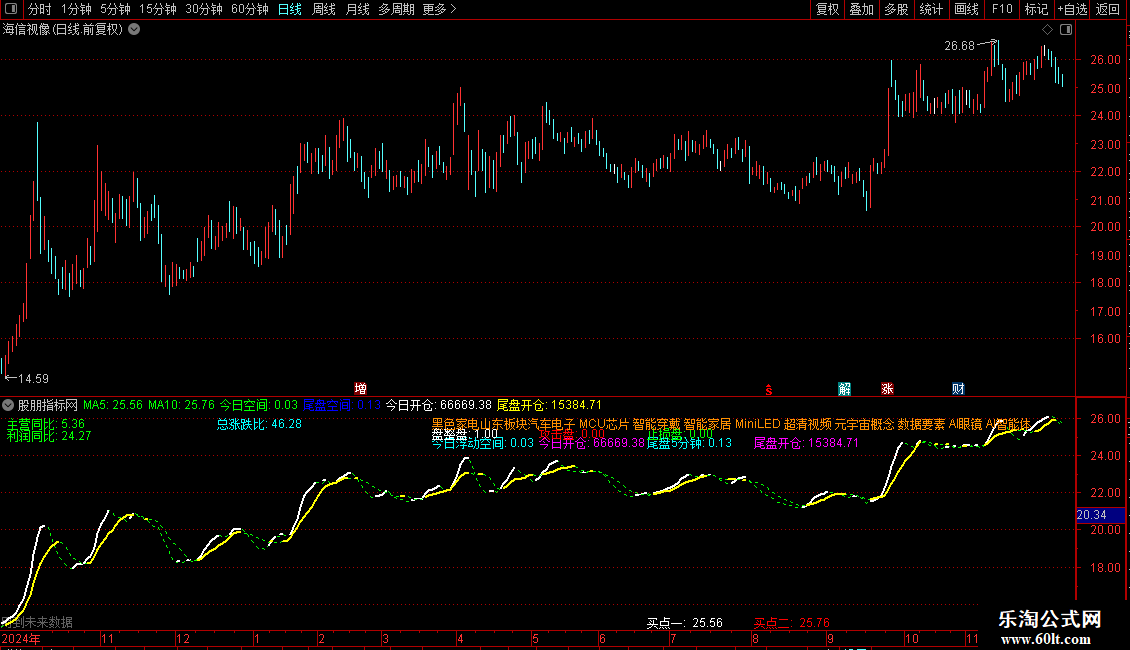1130x650 pixels.
Task: Click the 财 financial report marker
Action: [958, 389]
